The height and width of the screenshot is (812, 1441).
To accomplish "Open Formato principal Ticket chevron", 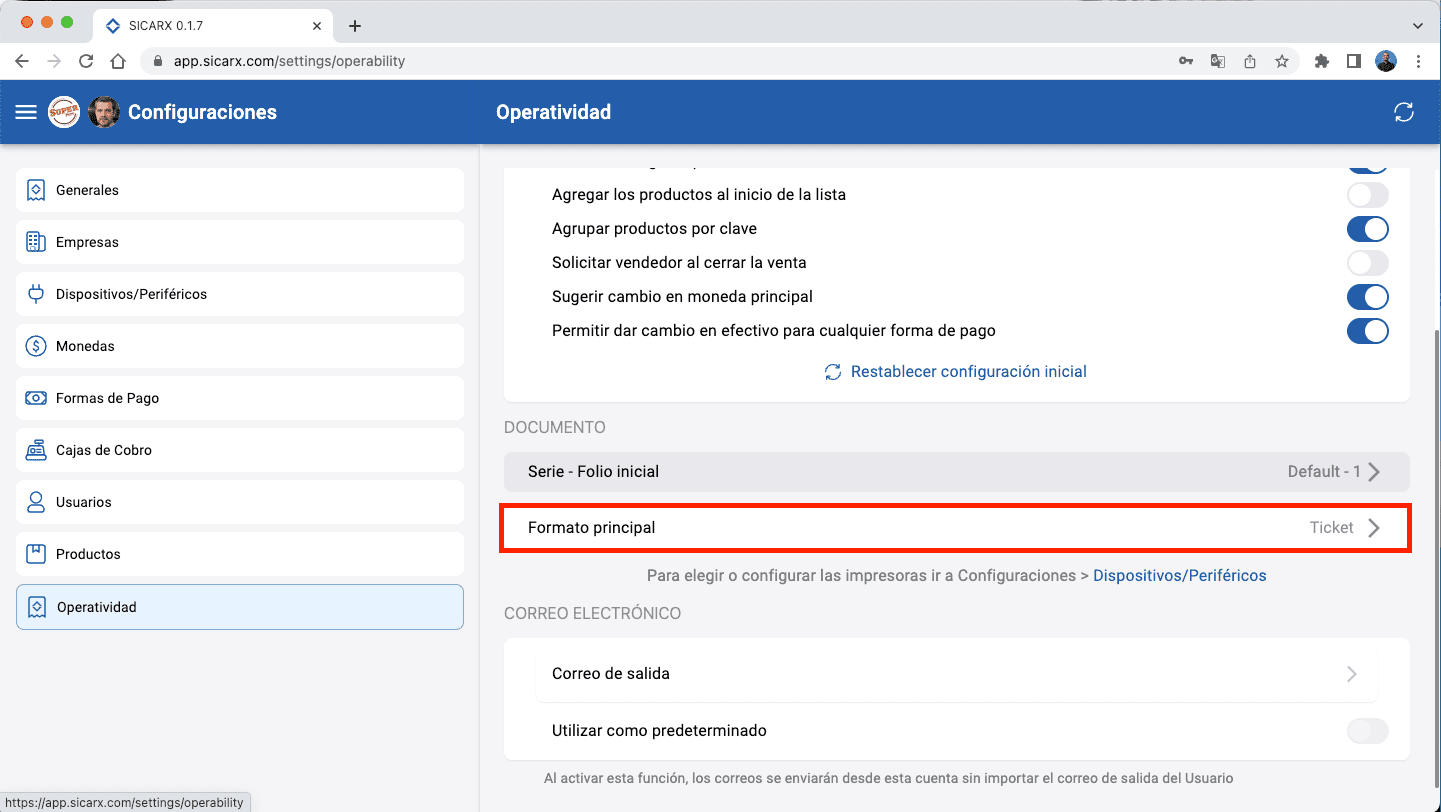I will tap(1374, 528).
